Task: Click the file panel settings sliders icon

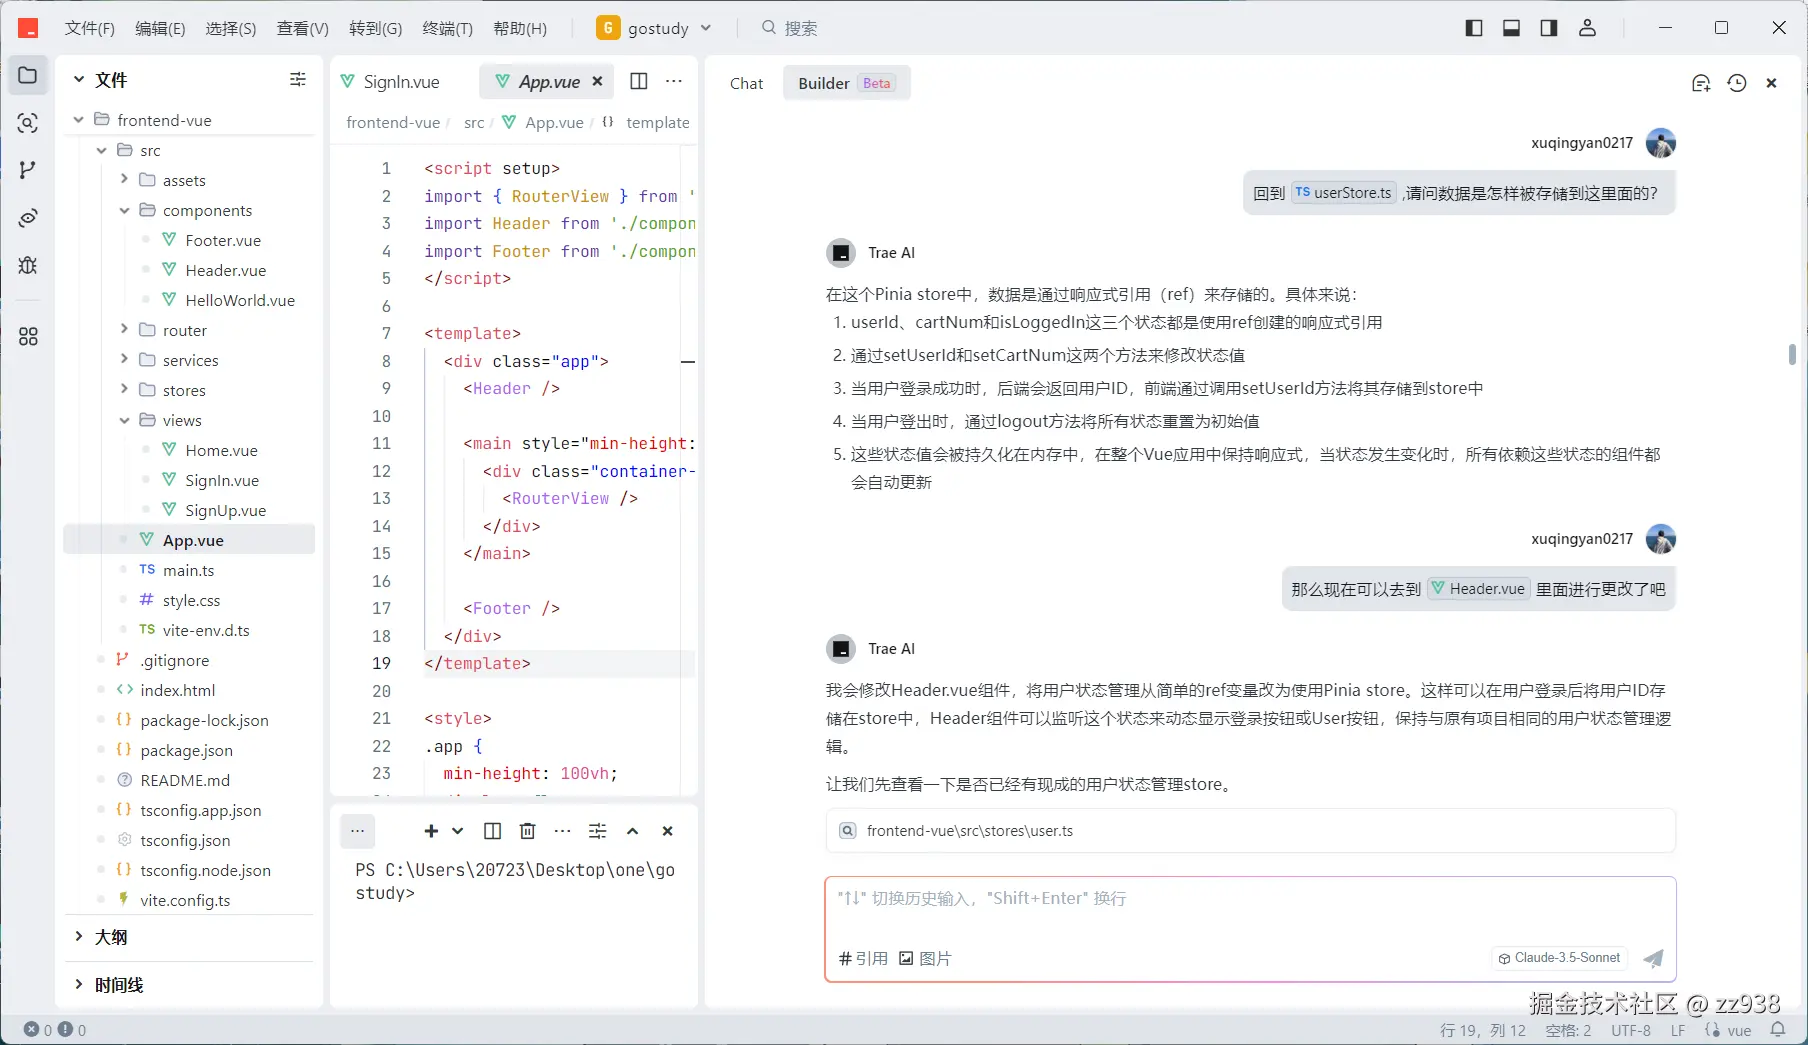Action: point(298,79)
